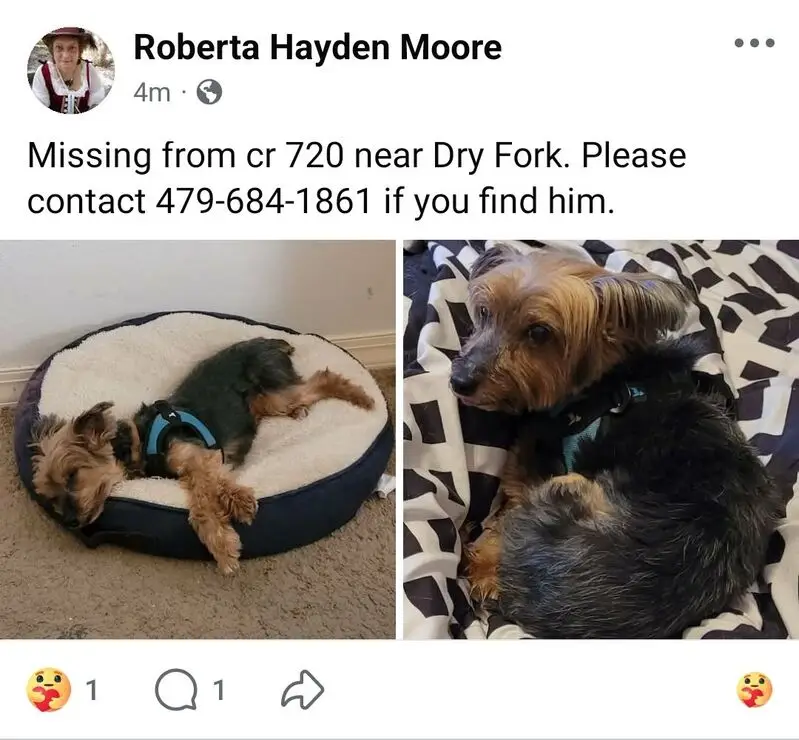Click the public globe privacy icon
Viewport: 799px width, 740px height.
[x=209, y=92]
